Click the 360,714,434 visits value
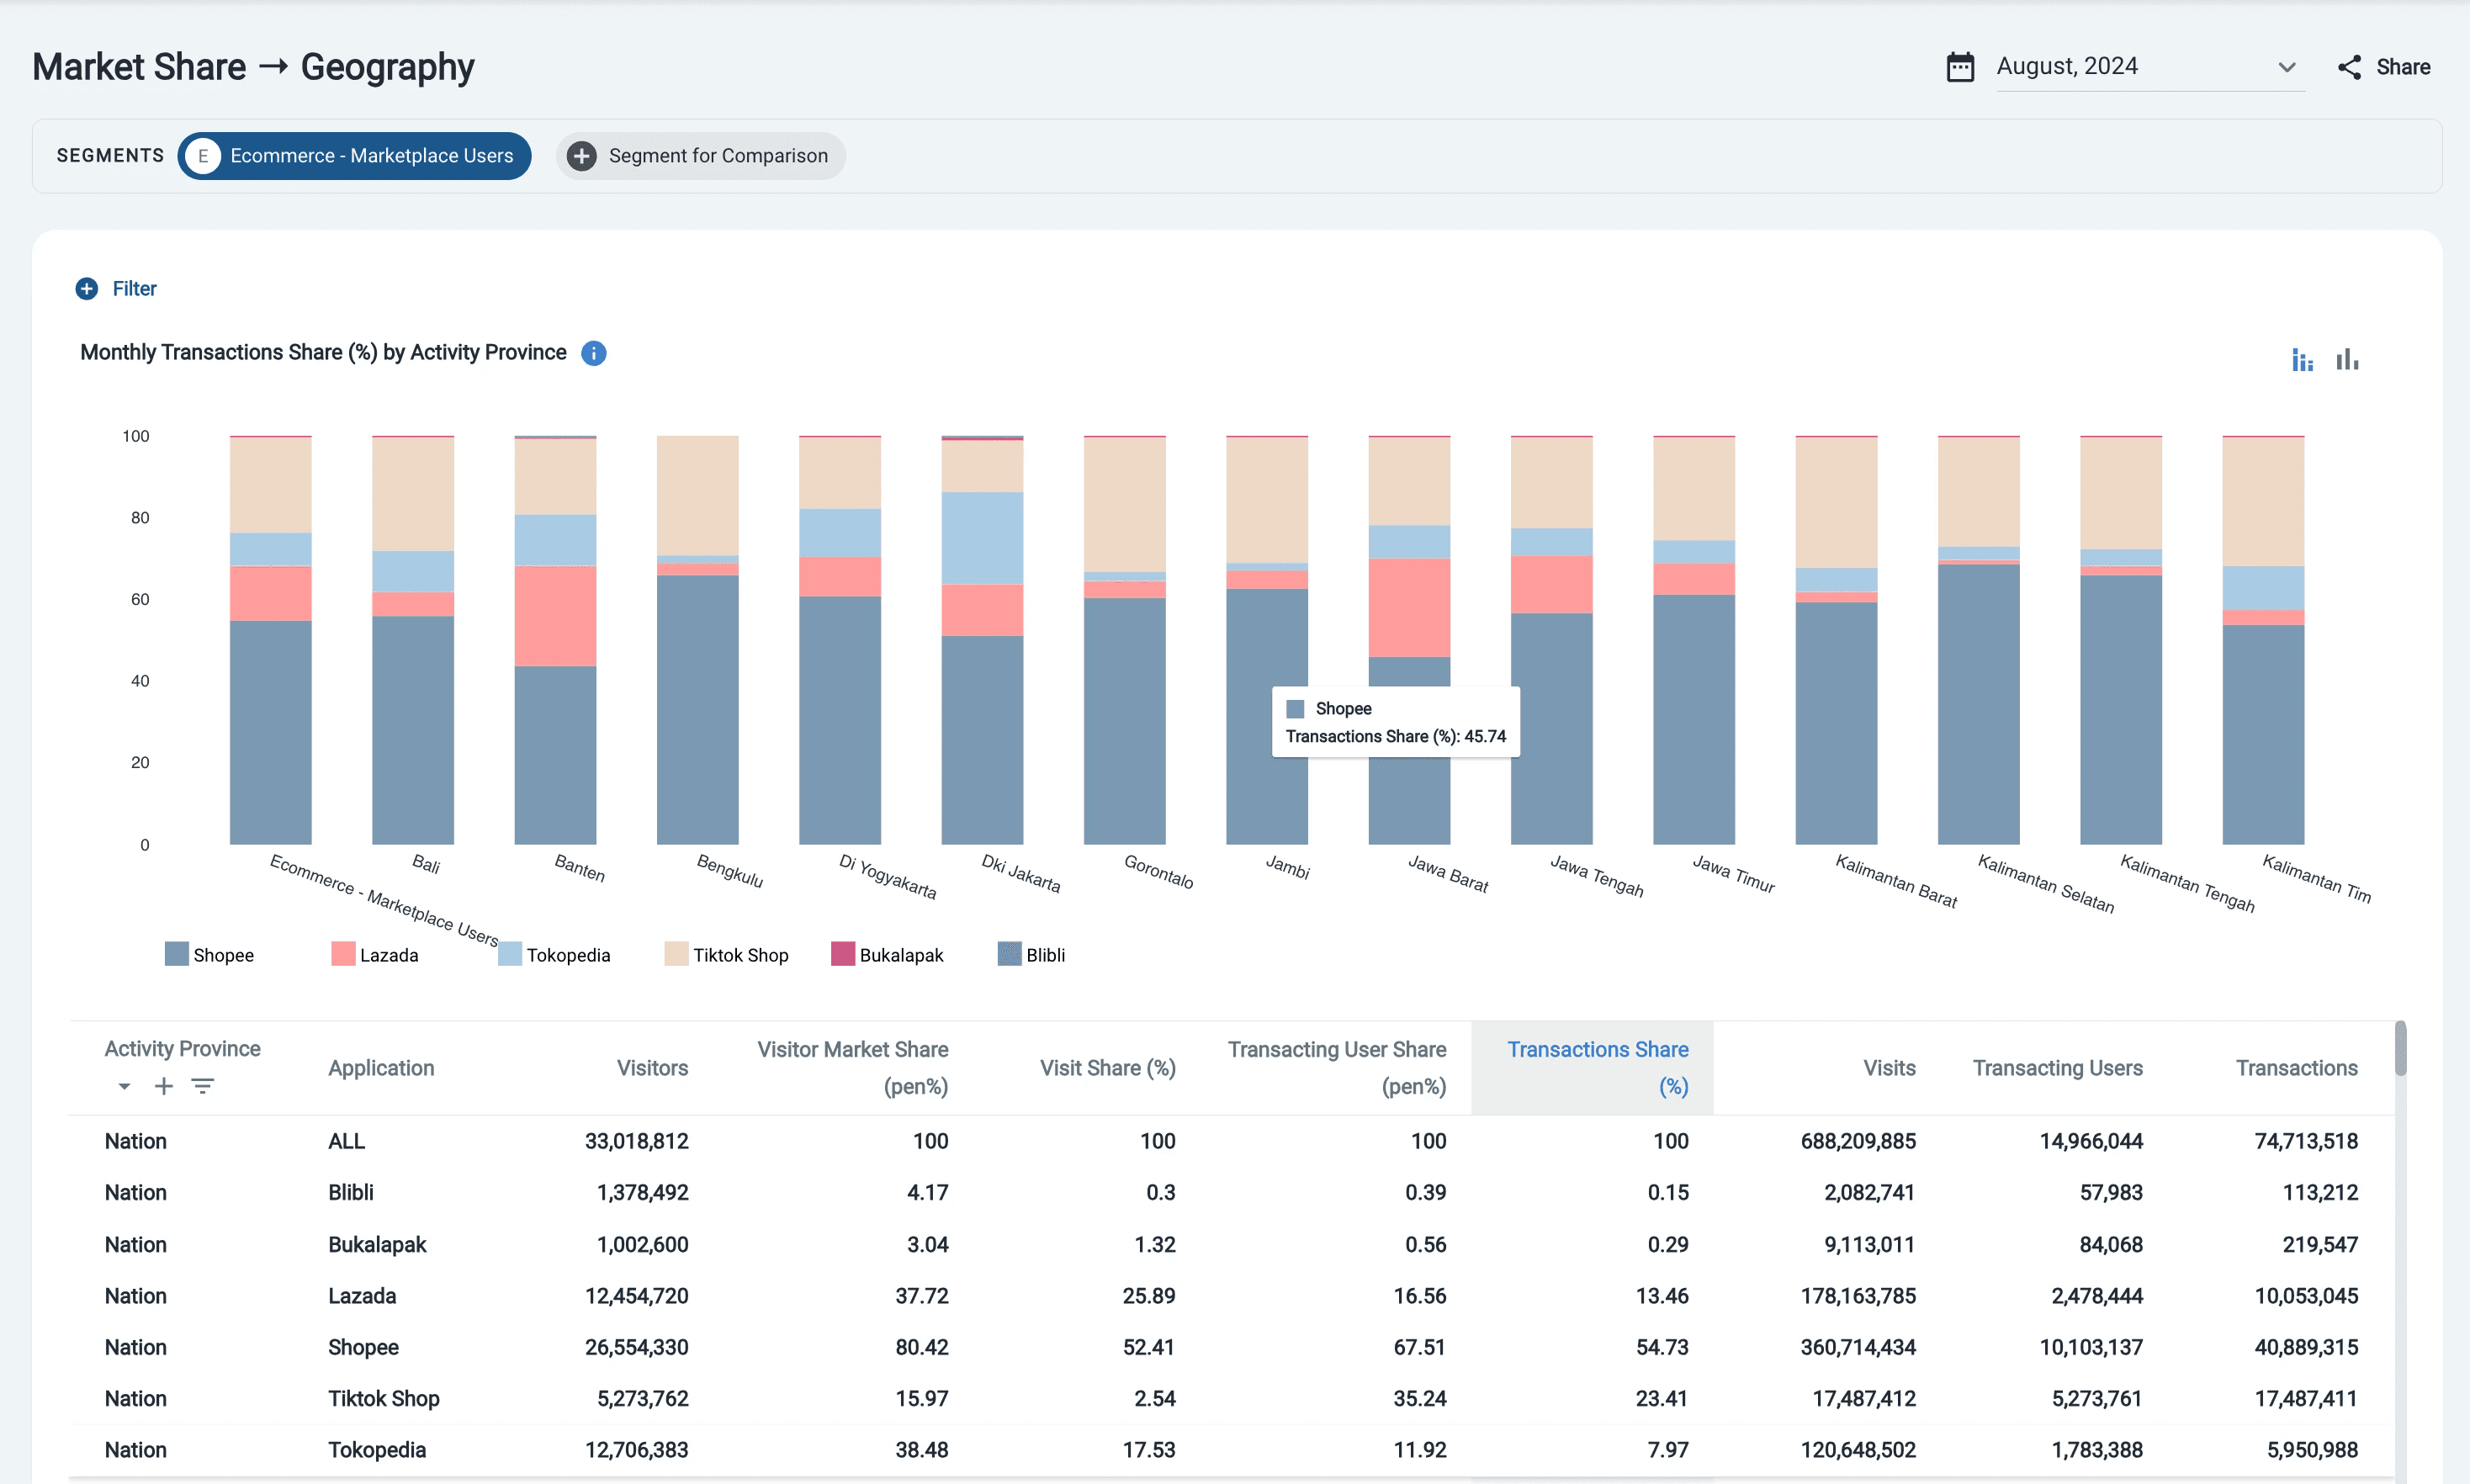The width and height of the screenshot is (2470, 1484). point(1858,1347)
